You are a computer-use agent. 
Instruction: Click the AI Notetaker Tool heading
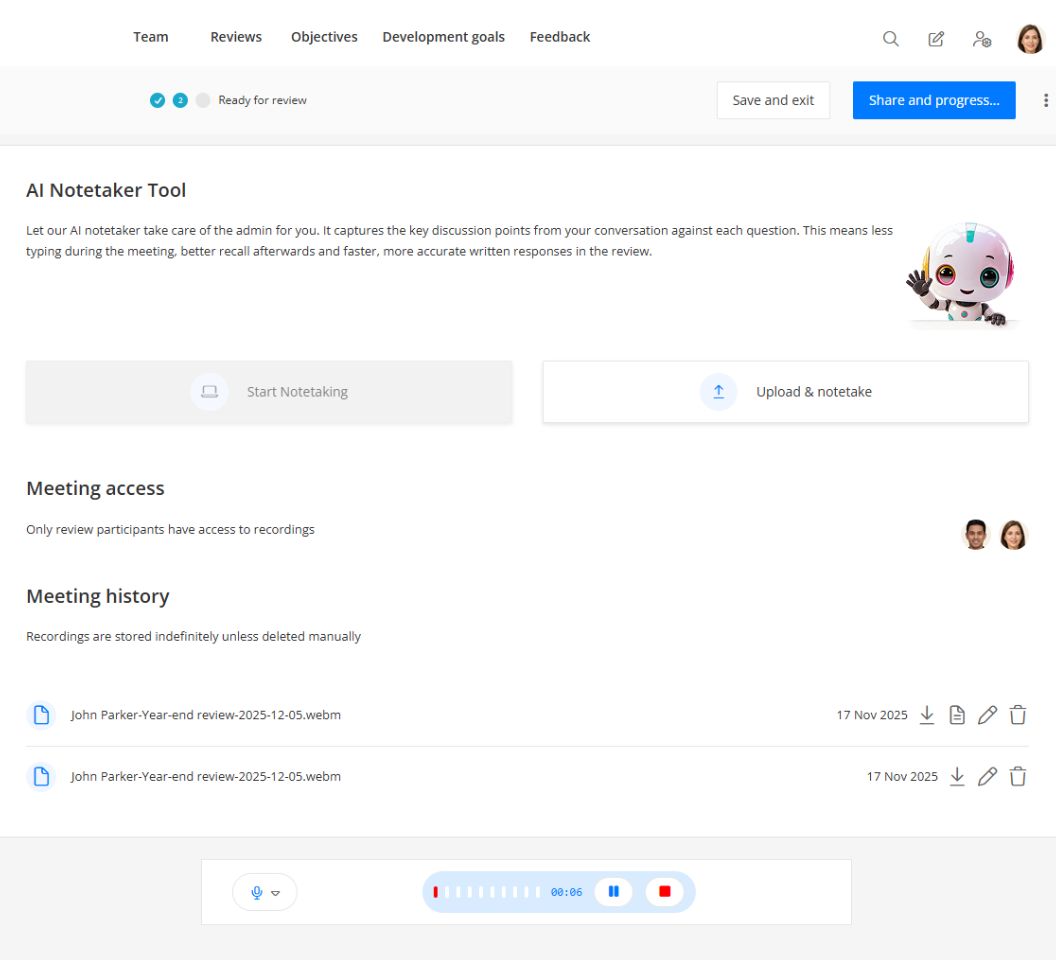[106, 190]
